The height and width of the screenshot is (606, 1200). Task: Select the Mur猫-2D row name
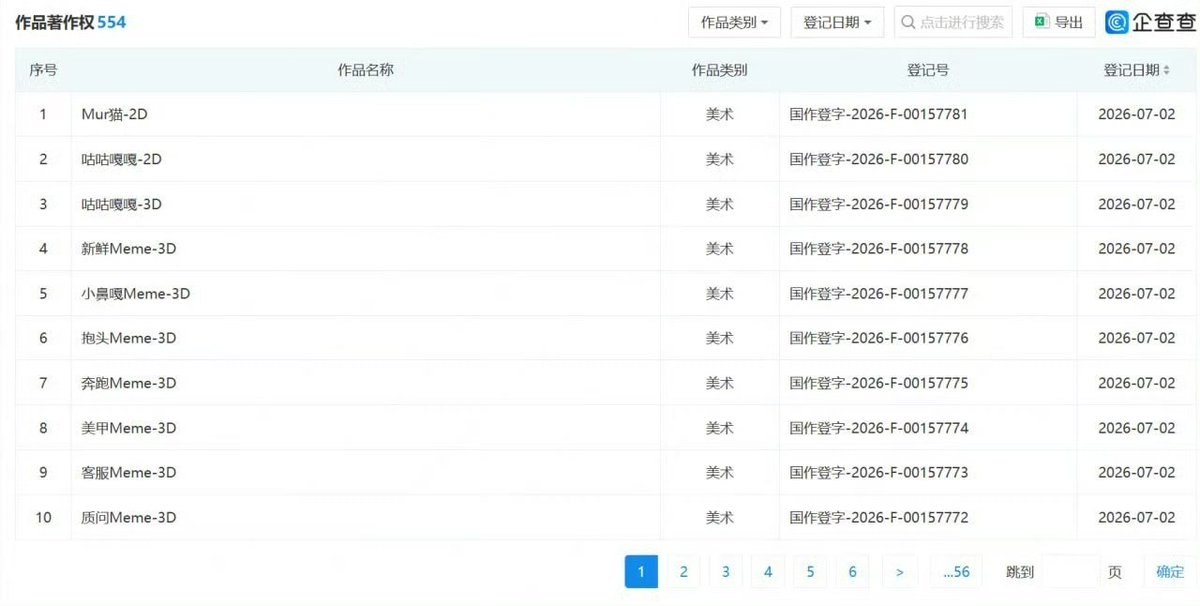coord(115,114)
